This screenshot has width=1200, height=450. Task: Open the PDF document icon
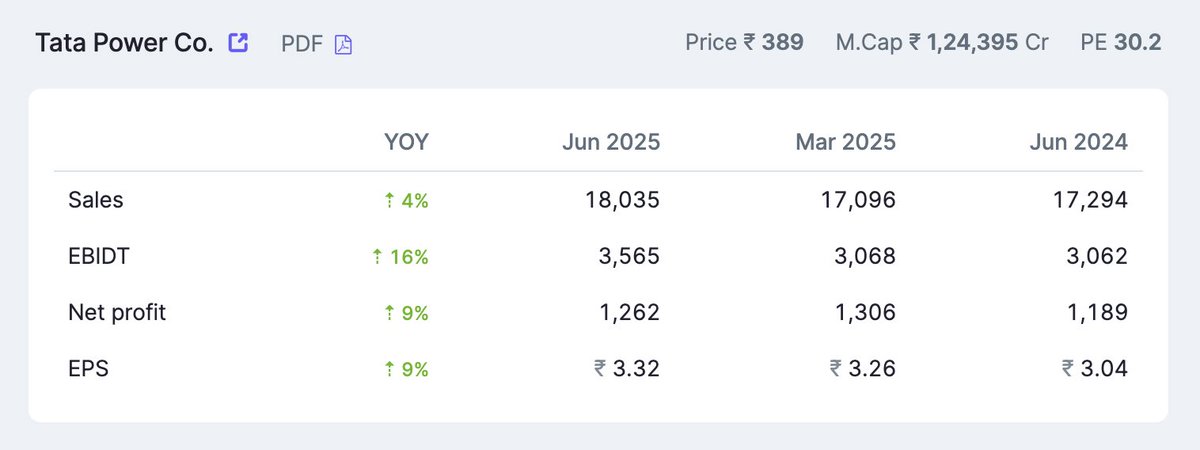343,45
